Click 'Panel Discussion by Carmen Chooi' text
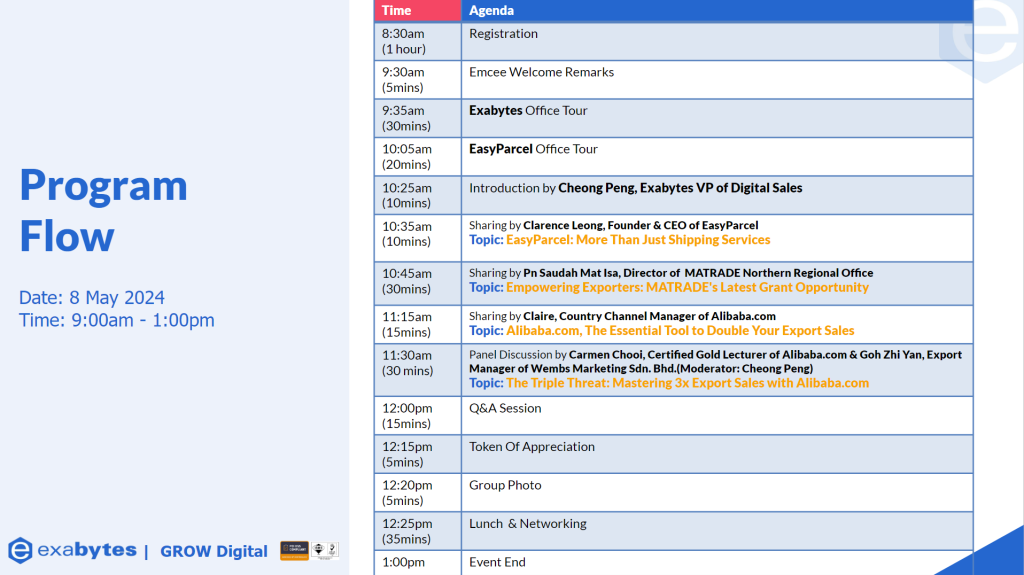The width and height of the screenshot is (1024, 575). click(x=715, y=361)
